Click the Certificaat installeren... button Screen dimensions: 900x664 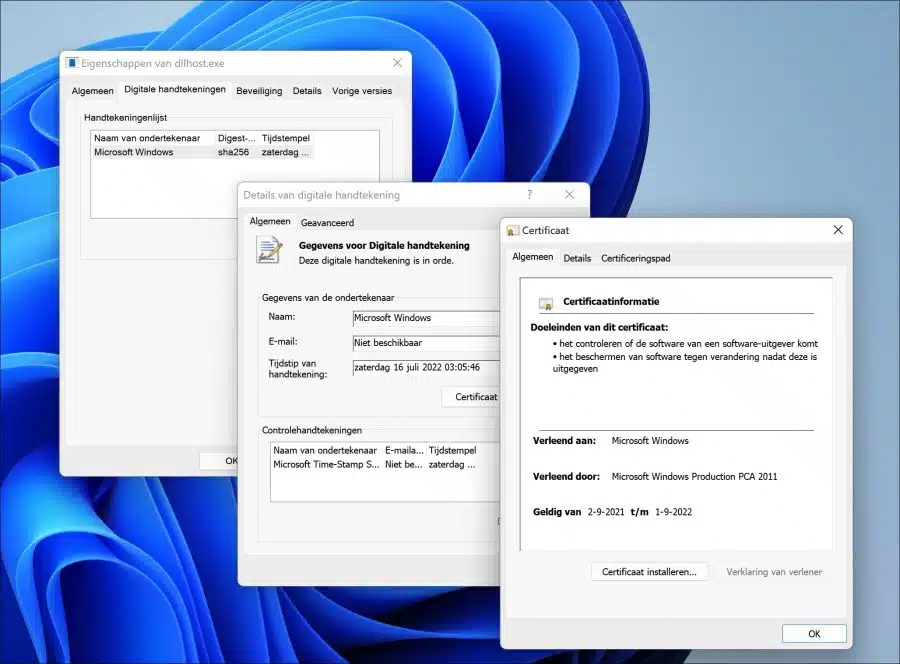click(649, 572)
